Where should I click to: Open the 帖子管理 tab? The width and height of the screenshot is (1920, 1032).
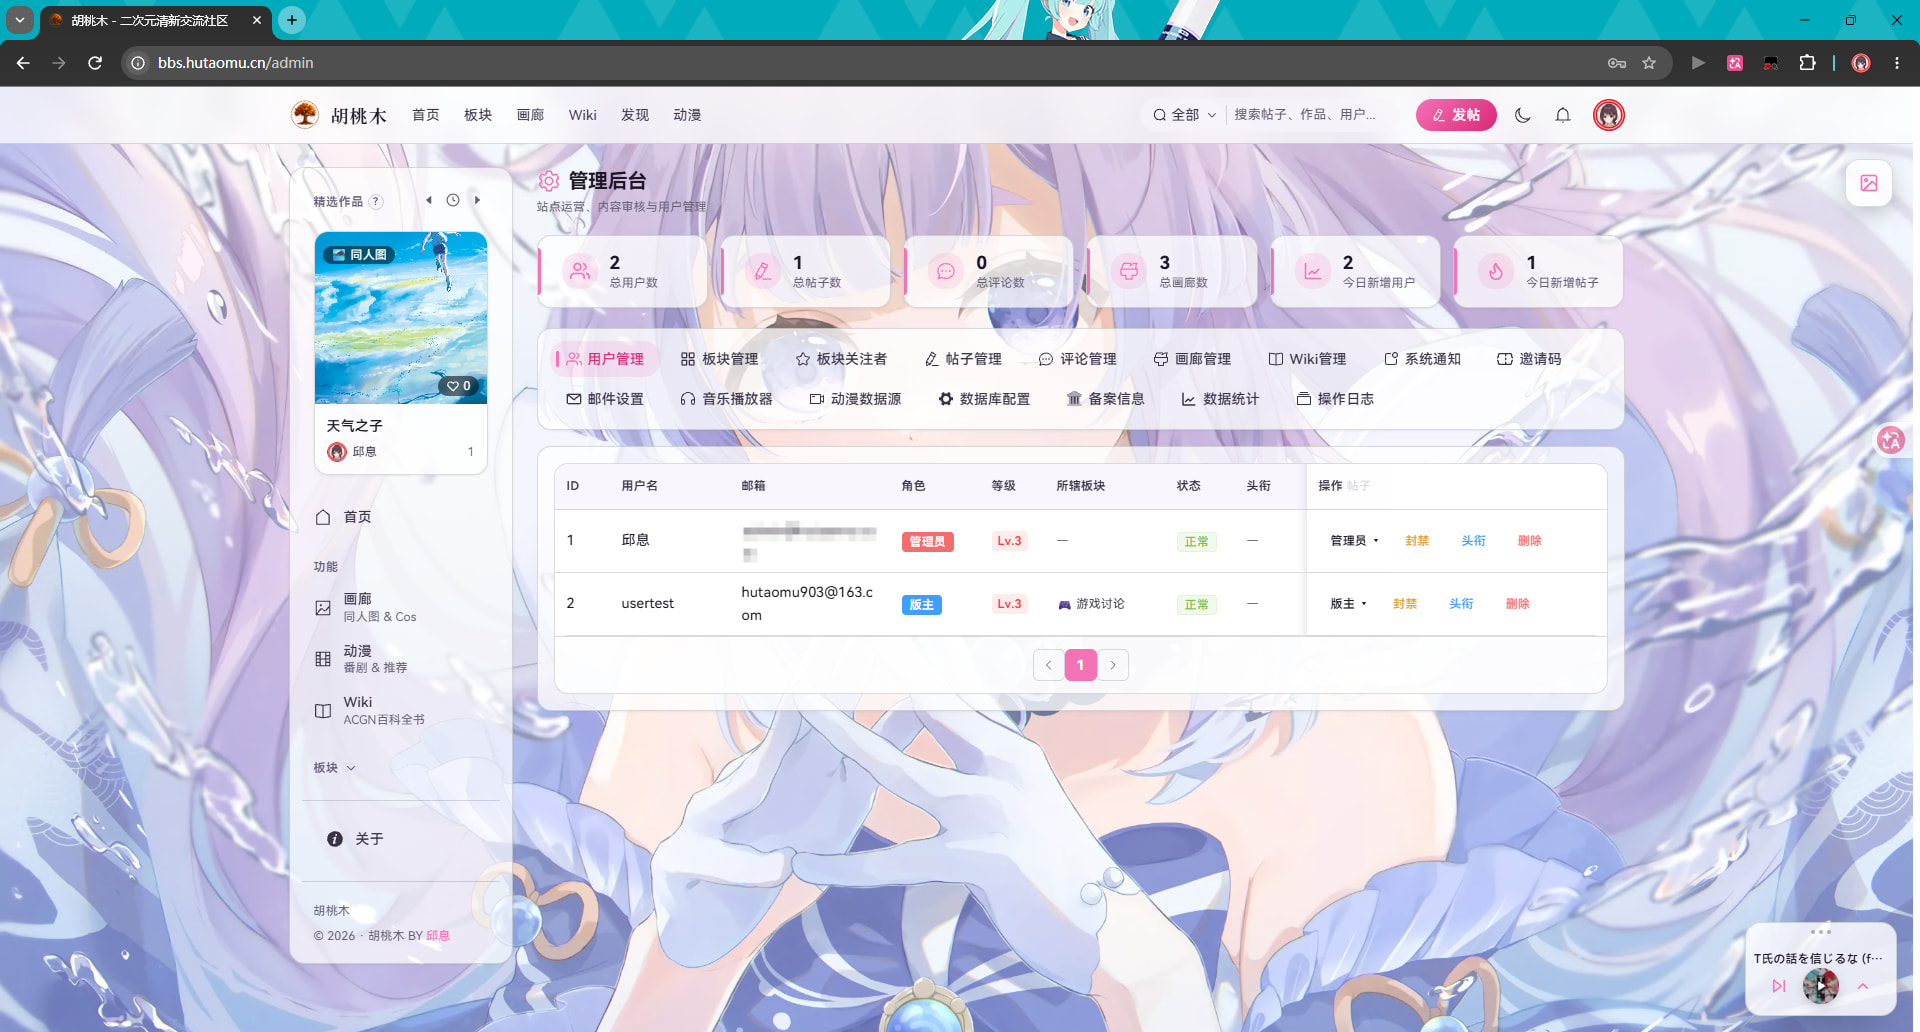[x=963, y=359]
